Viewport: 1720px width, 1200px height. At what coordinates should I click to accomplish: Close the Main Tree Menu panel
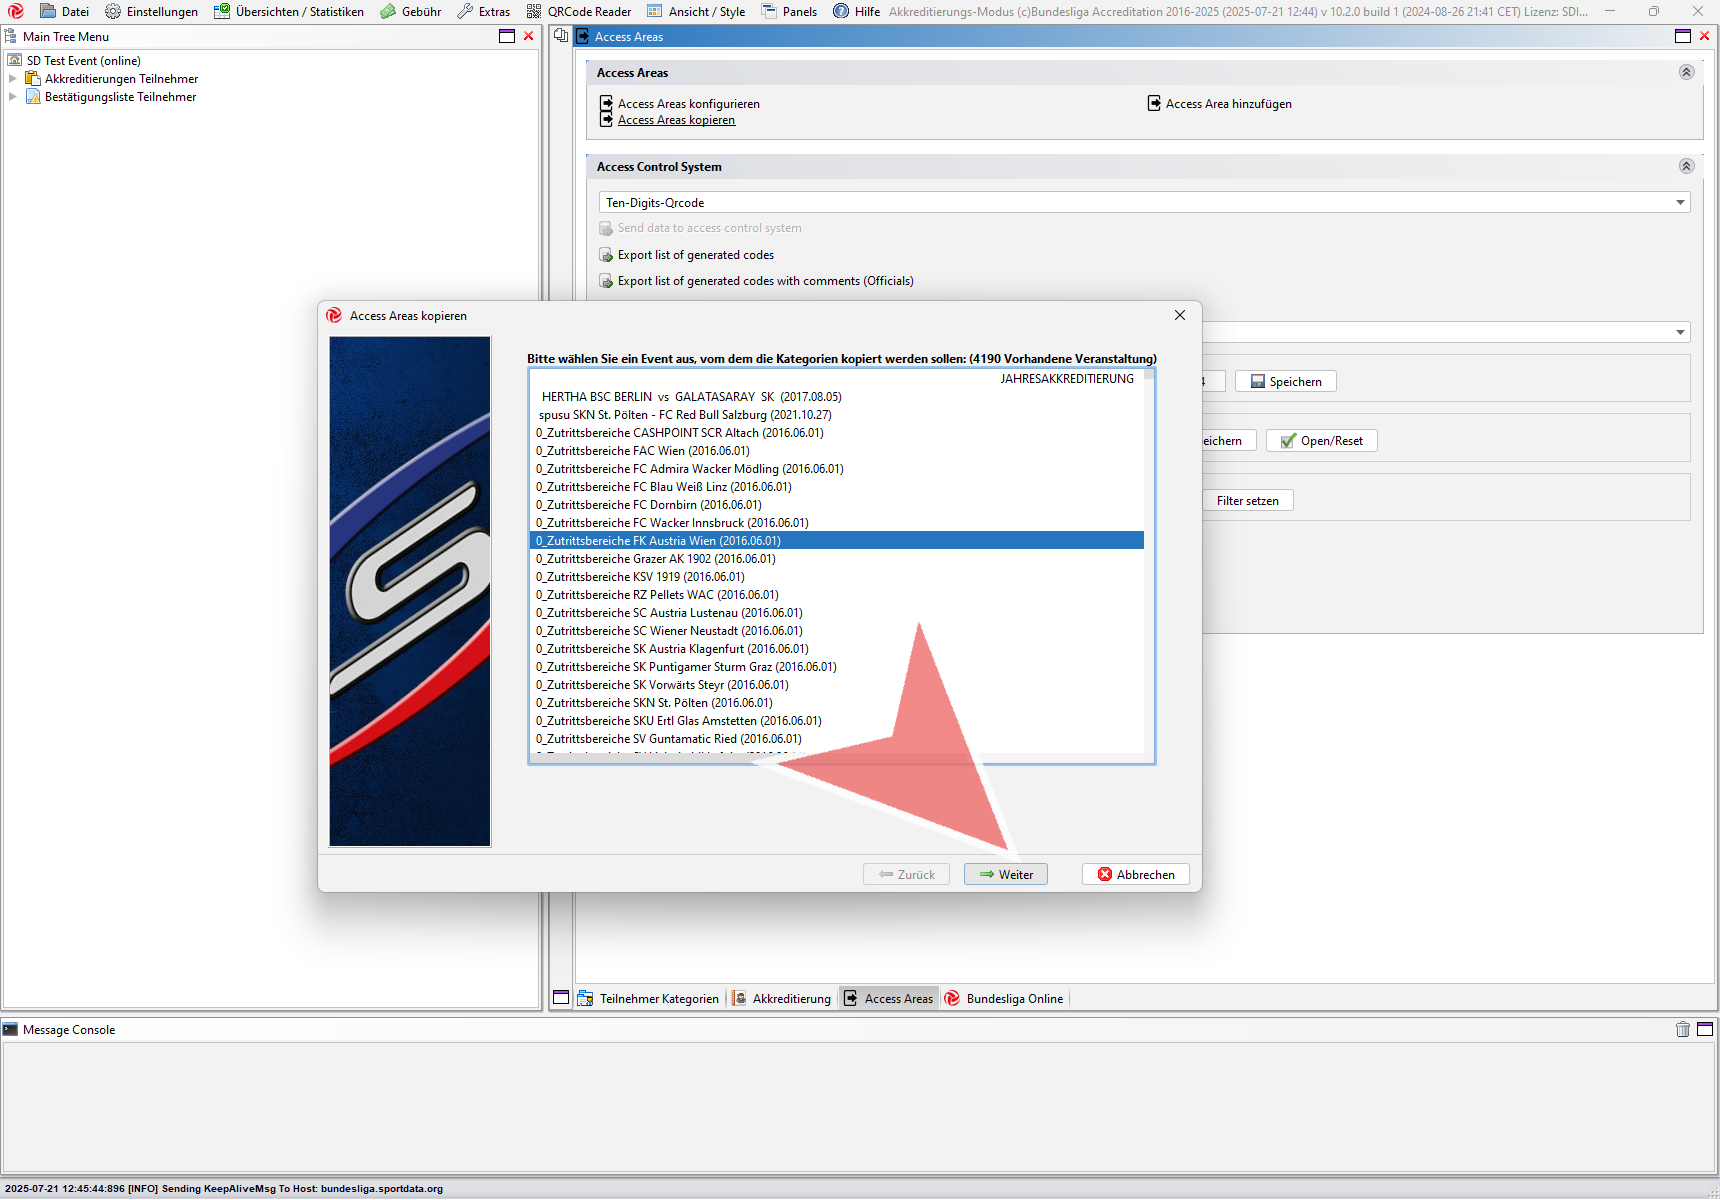529,36
